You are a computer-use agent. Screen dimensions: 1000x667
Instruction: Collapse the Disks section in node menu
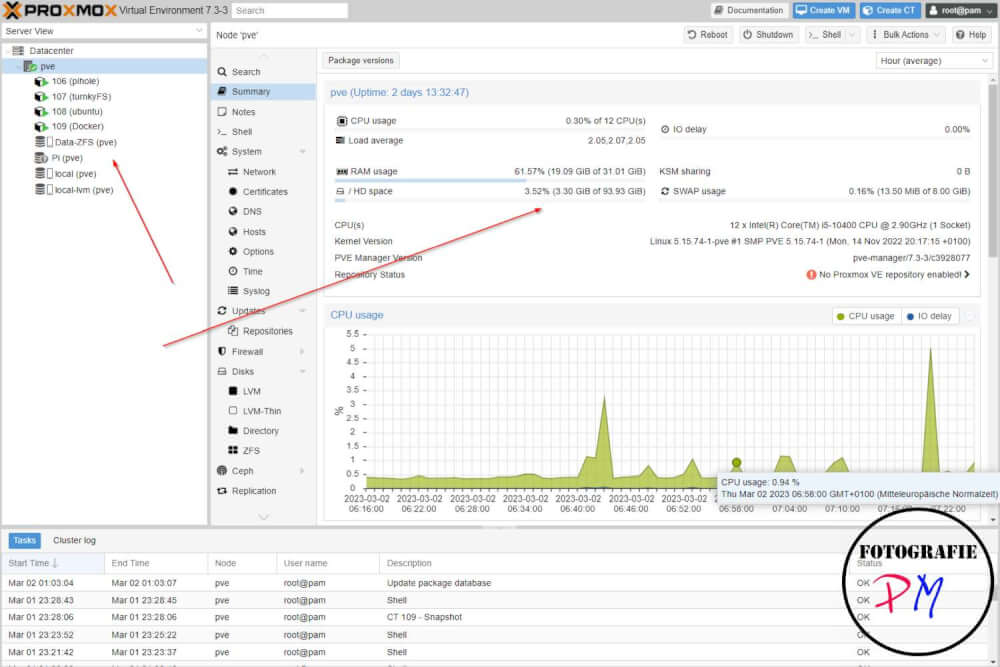pyautogui.click(x=302, y=371)
